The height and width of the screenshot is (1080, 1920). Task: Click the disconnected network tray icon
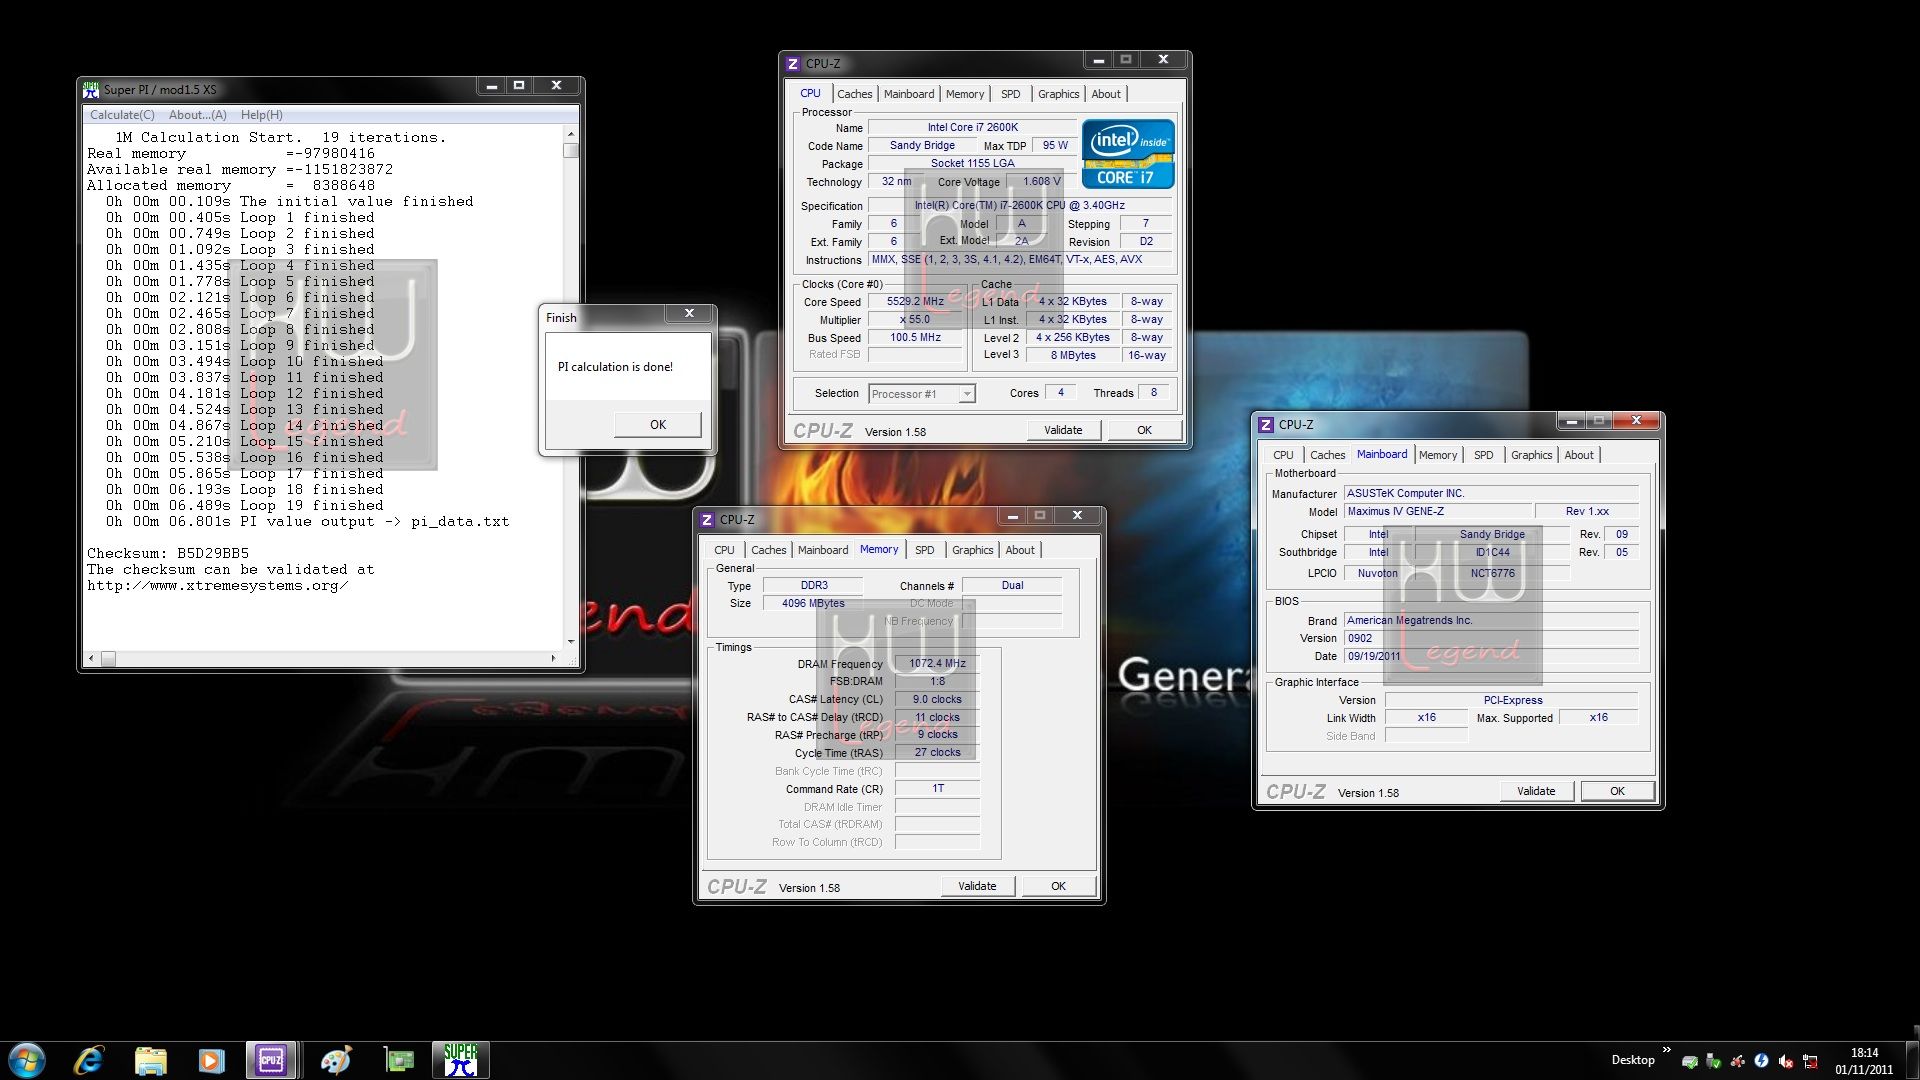[x=1810, y=1061]
